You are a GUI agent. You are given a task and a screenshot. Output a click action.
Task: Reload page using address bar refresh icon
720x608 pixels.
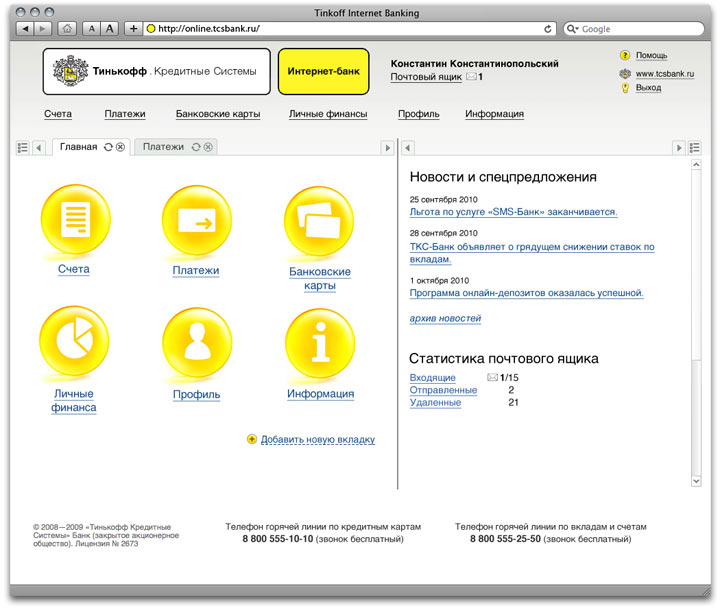(548, 29)
